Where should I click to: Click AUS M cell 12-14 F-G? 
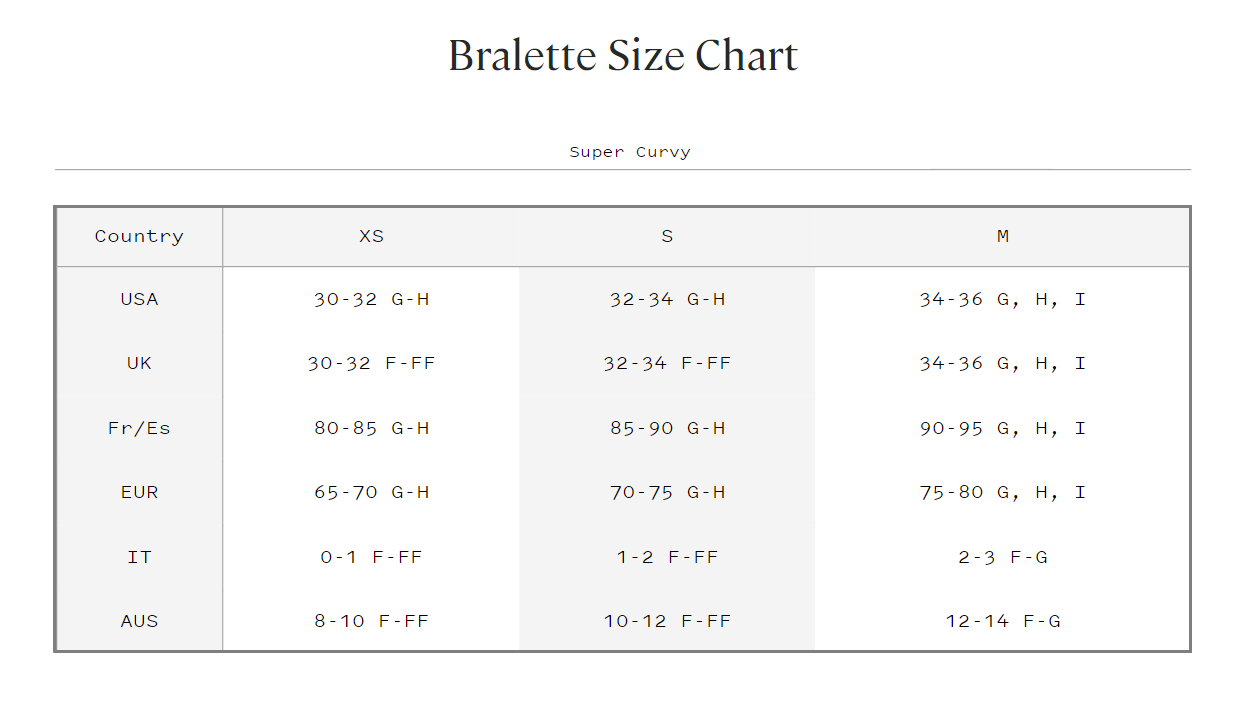[x=1002, y=621]
